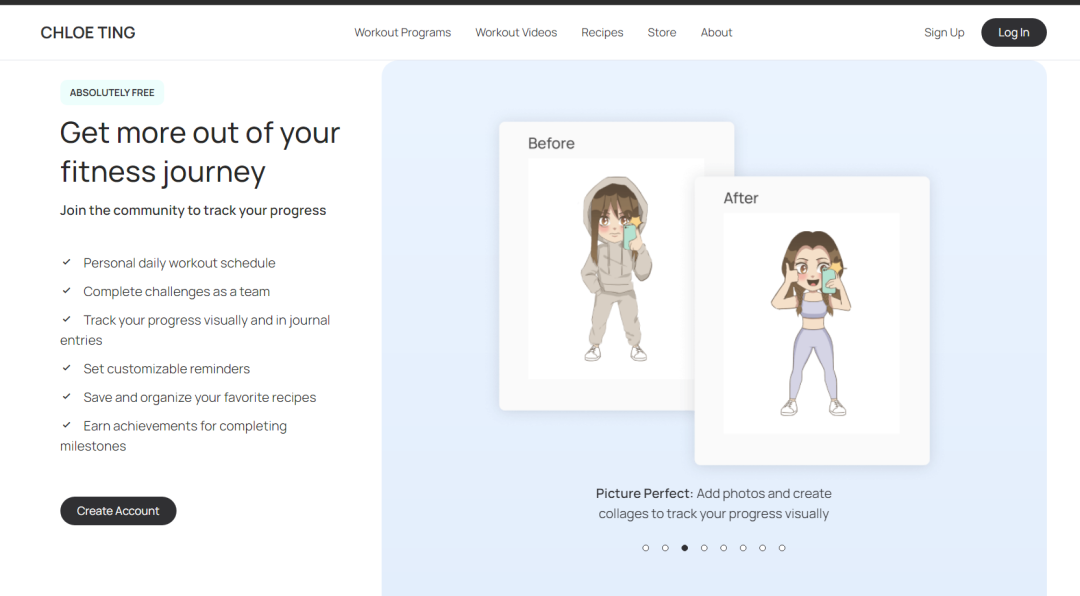Select the sixth carousel dot
Viewport: 1080px width, 596px height.
(742, 548)
